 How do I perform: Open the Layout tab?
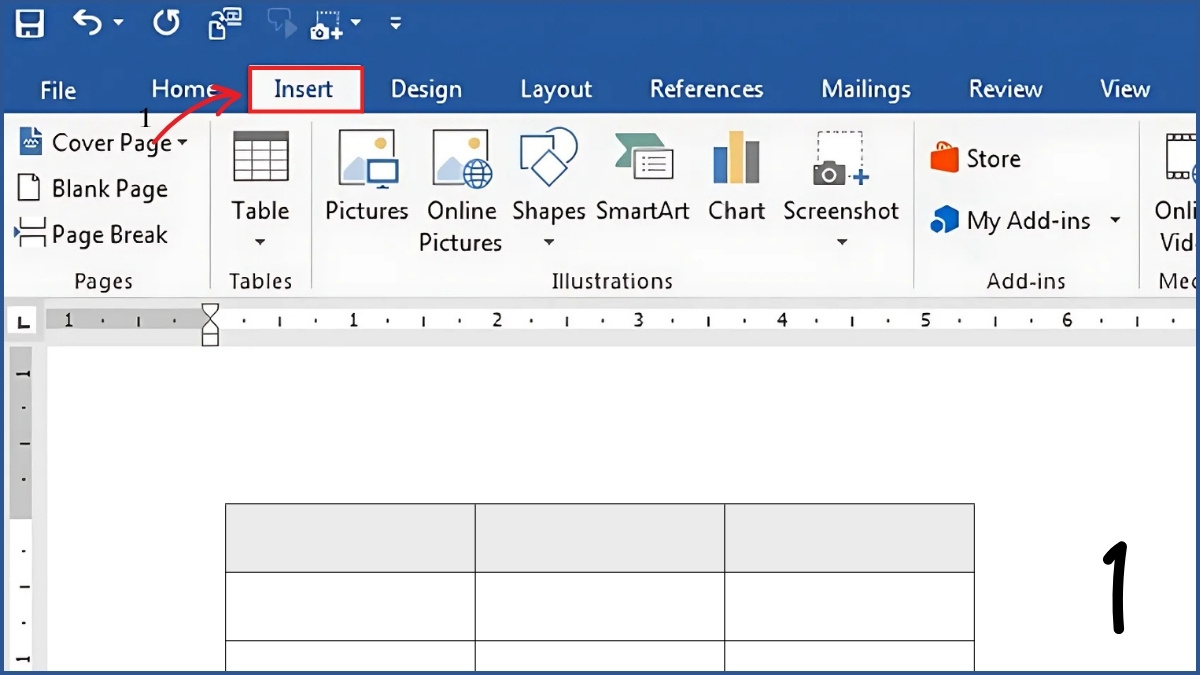[556, 89]
